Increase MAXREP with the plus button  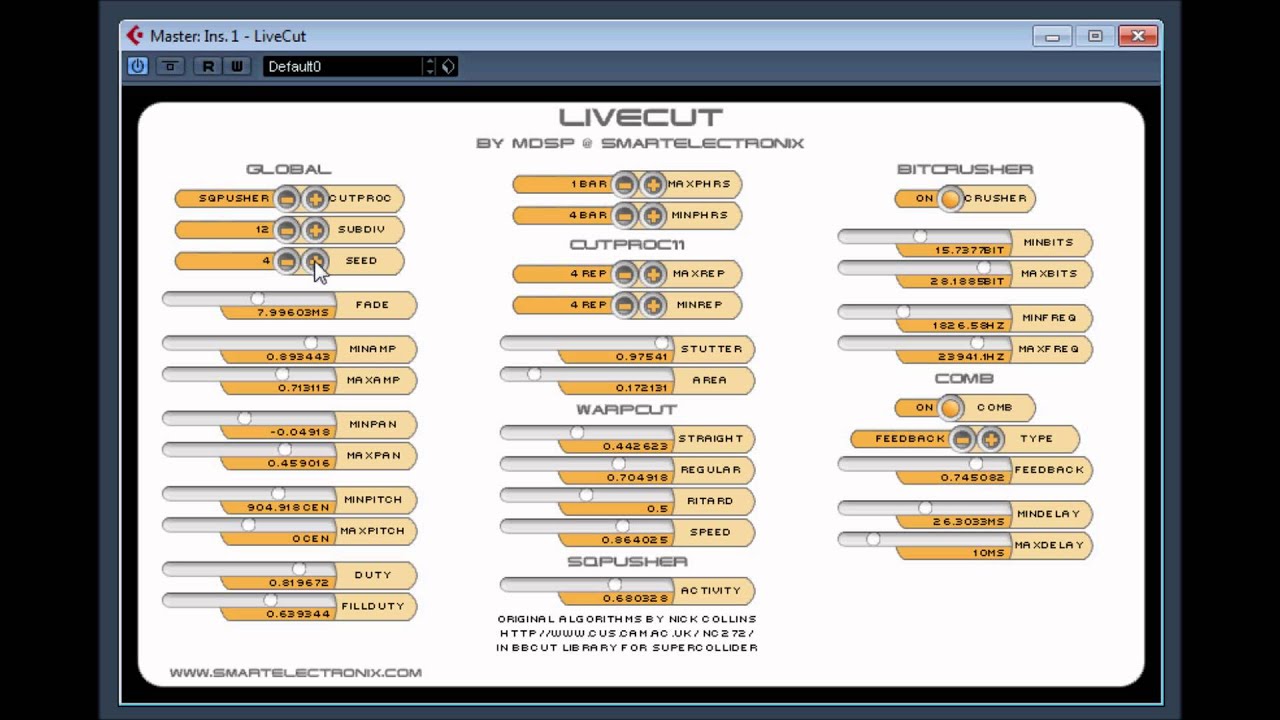pos(653,273)
